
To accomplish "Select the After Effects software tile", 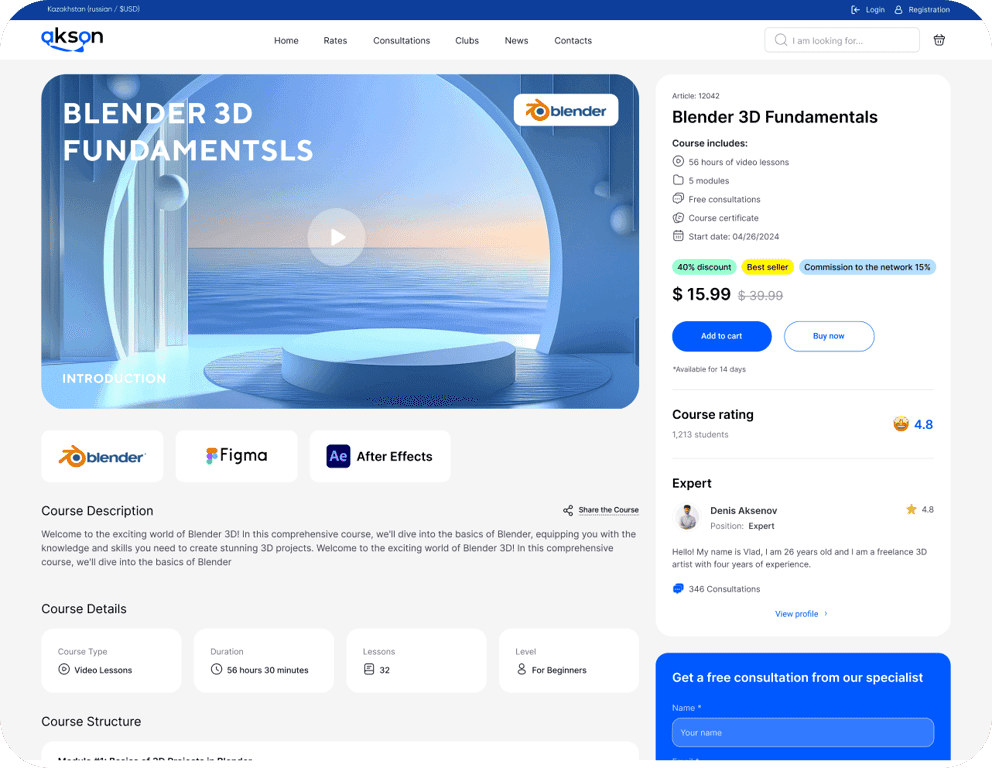I will pyautogui.click(x=380, y=456).
